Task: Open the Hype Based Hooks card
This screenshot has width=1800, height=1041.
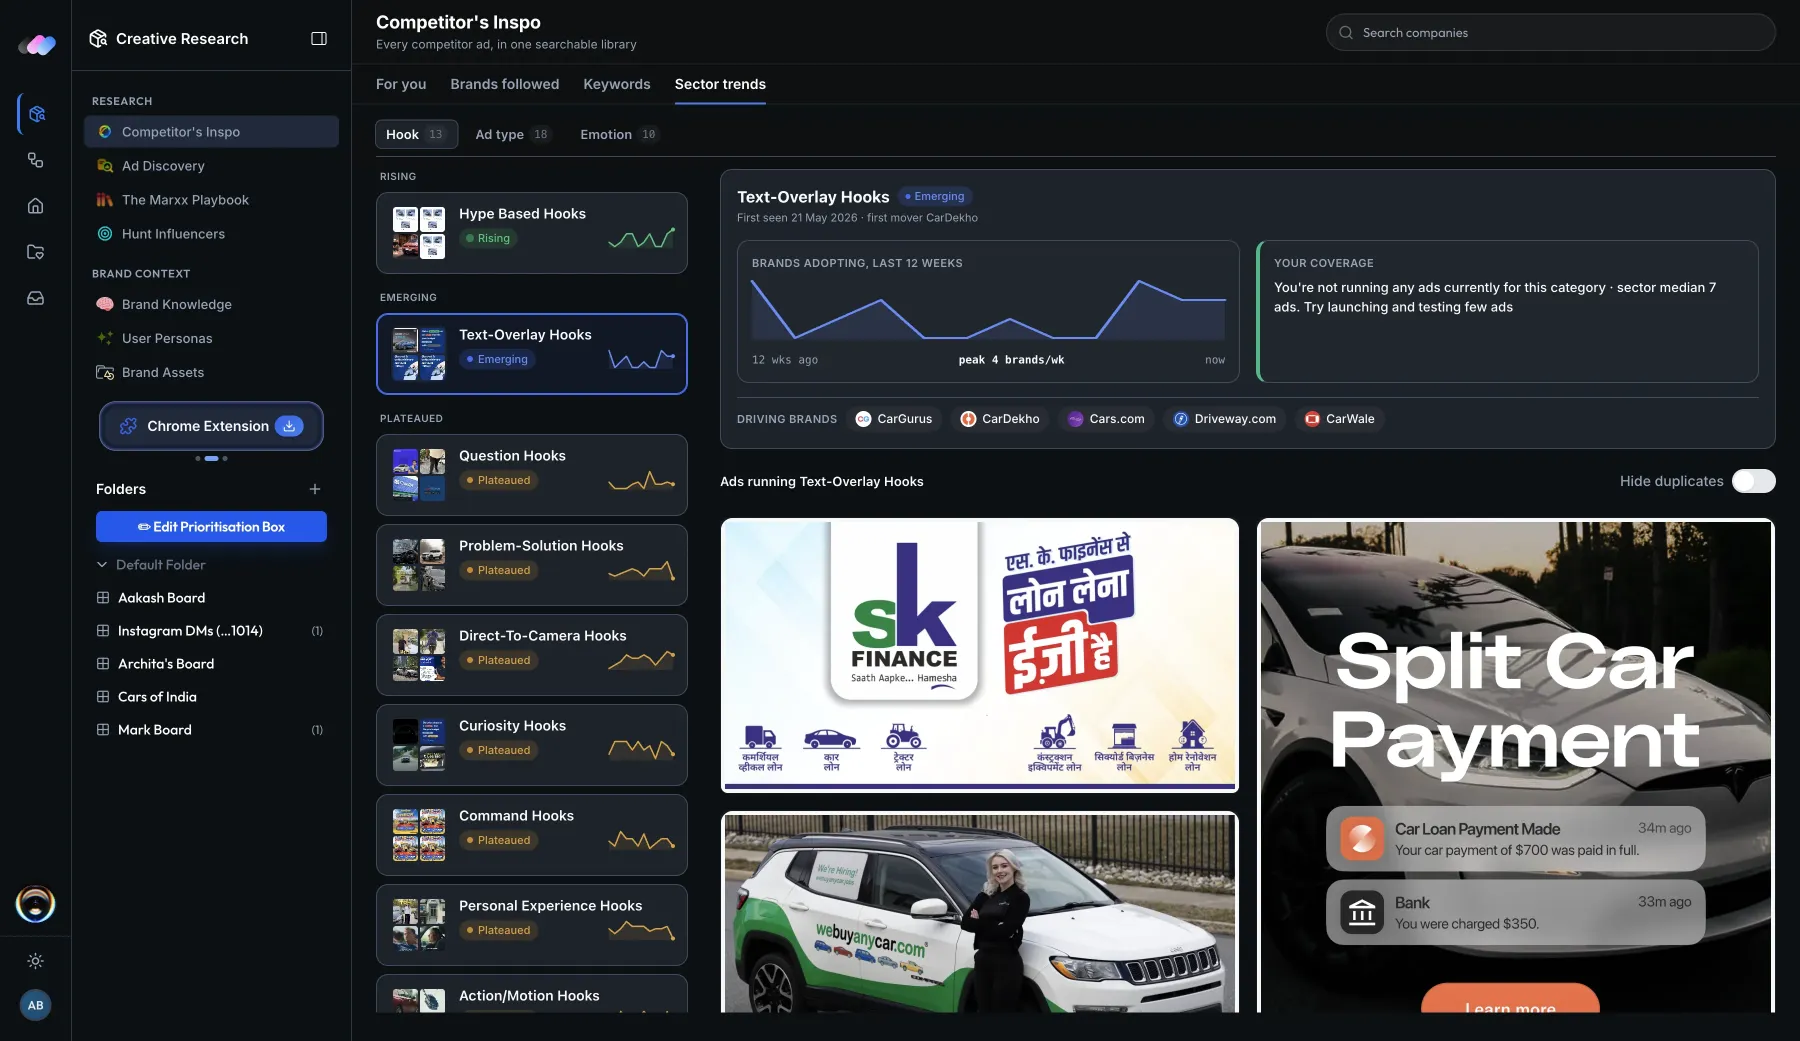Action: click(x=532, y=233)
